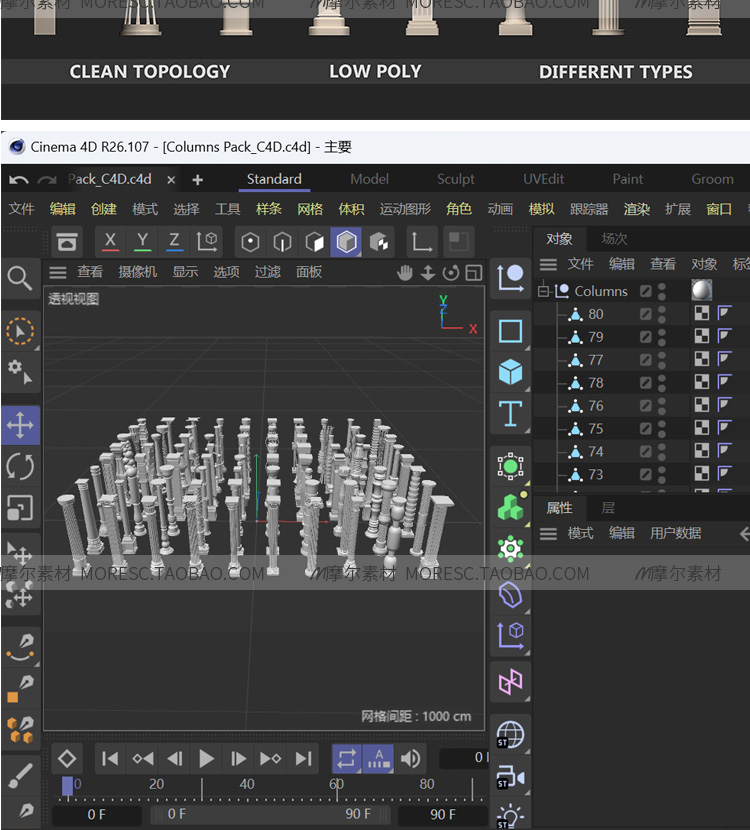Screen dimensions: 750x830
Task: Add a camera object
Action: pos(510,777)
